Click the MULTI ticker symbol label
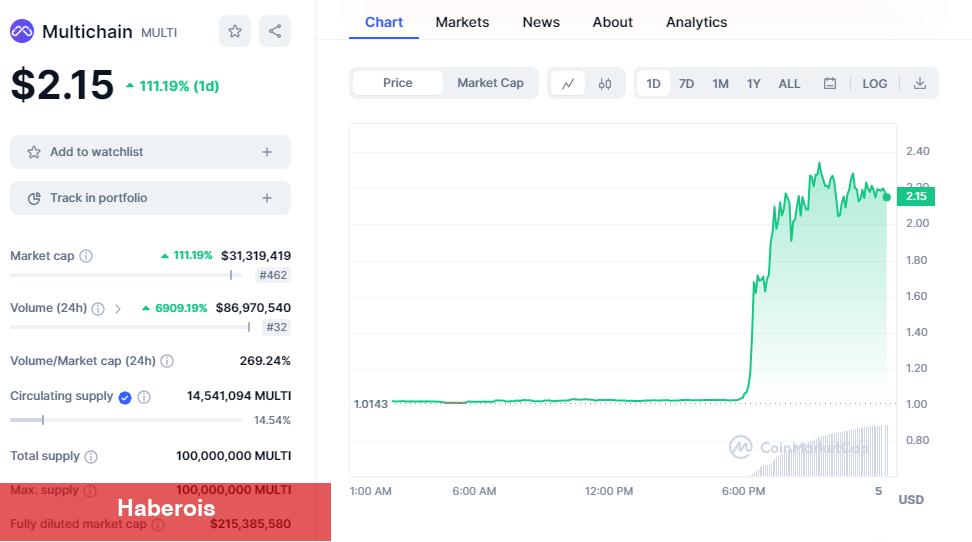972x542 pixels. 159,33
